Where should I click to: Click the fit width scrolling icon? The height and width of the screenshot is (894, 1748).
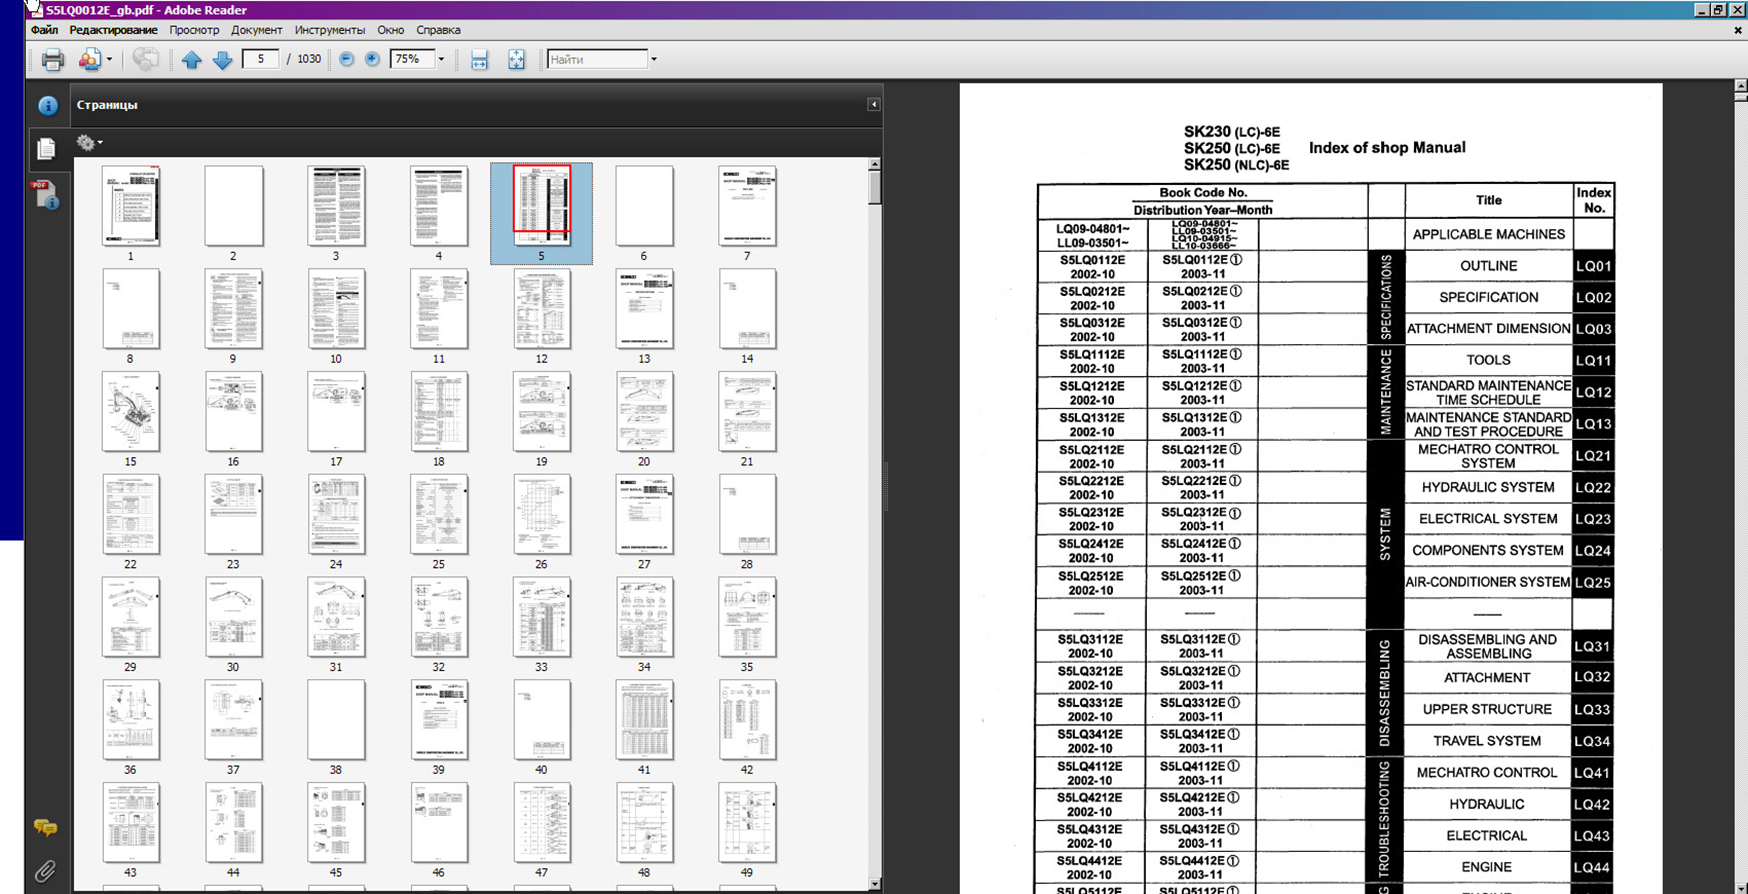pyautogui.click(x=479, y=60)
